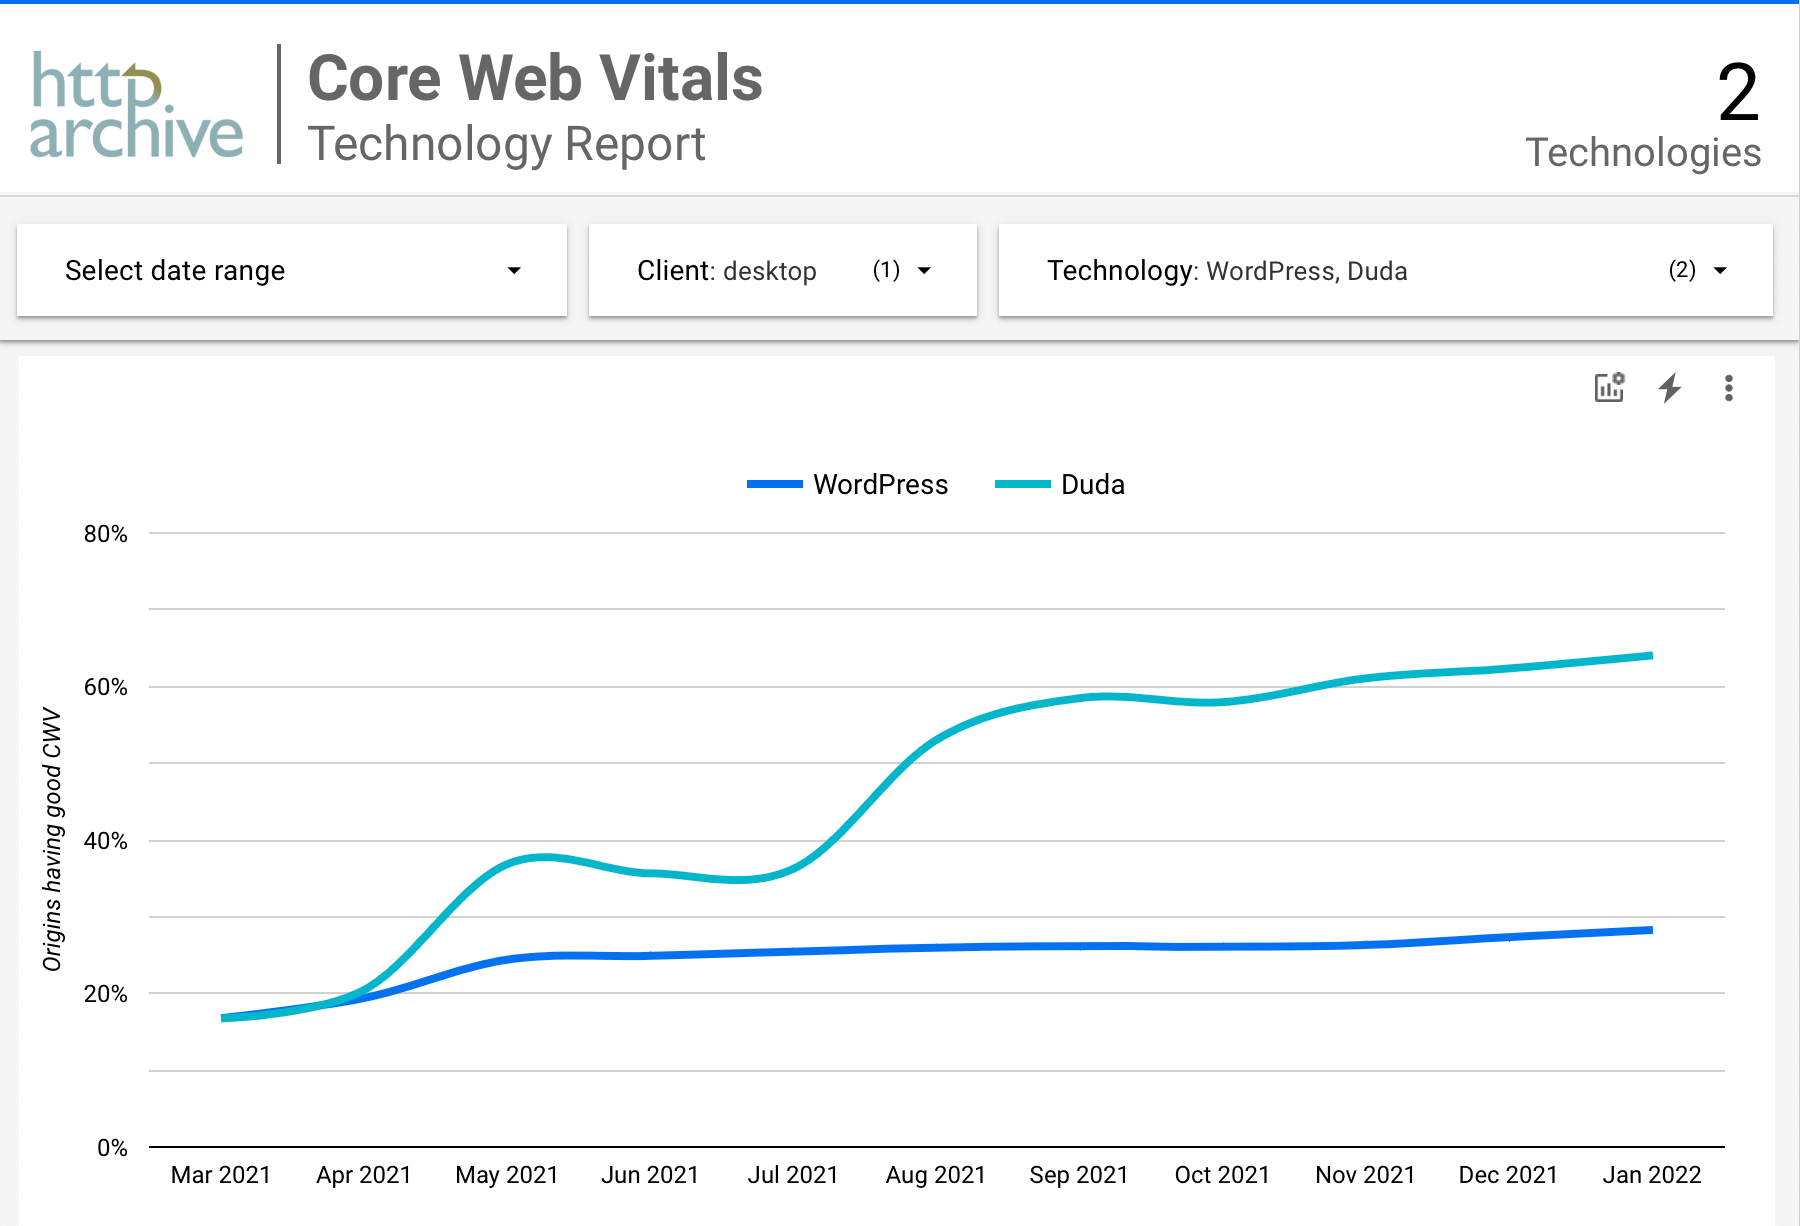
Task: Select the Duda legend label
Action: click(1093, 484)
